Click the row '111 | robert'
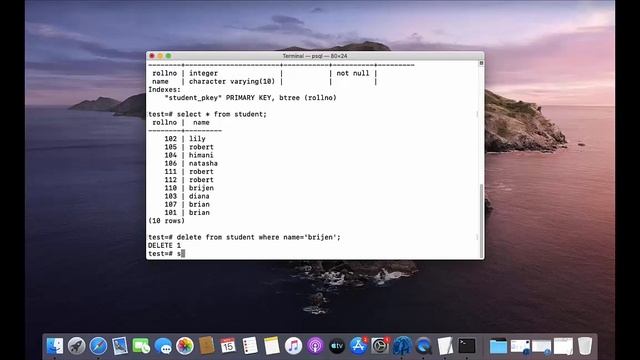 189,171
